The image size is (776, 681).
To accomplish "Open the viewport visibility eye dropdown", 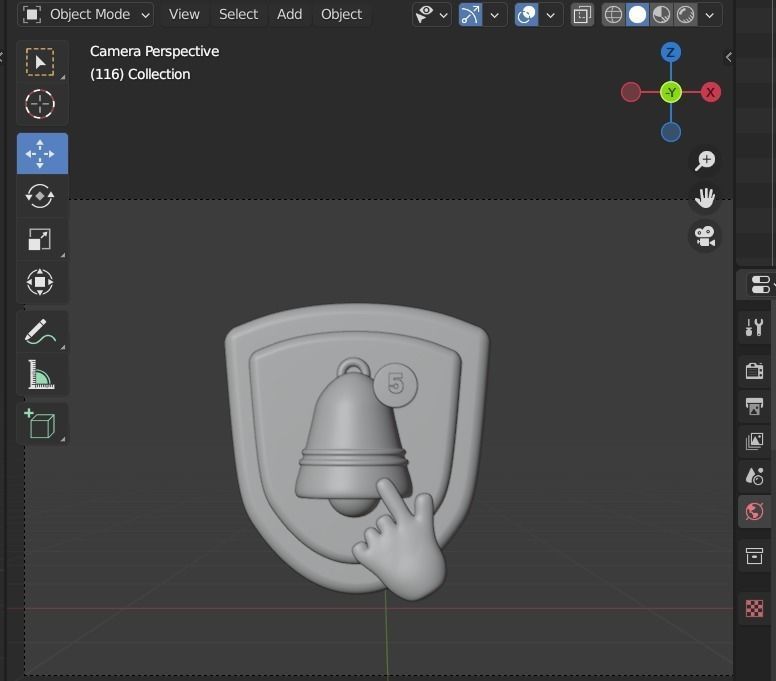I will tap(432, 15).
